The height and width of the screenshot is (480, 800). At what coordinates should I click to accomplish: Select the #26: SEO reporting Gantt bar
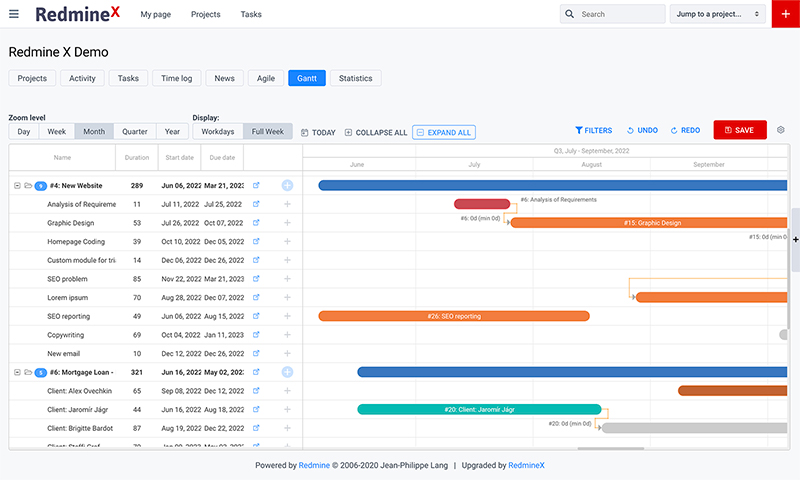454,316
